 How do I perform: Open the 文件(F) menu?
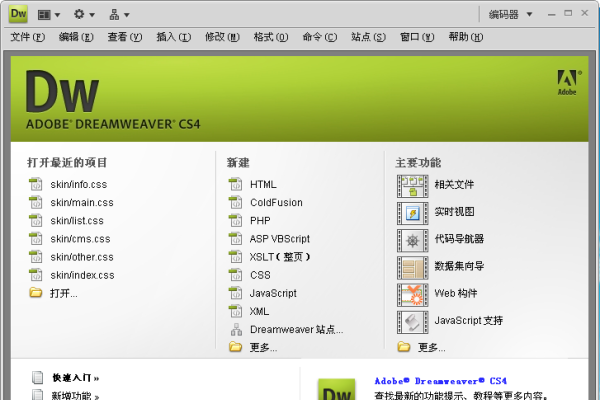pyautogui.click(x=28, y=37)
